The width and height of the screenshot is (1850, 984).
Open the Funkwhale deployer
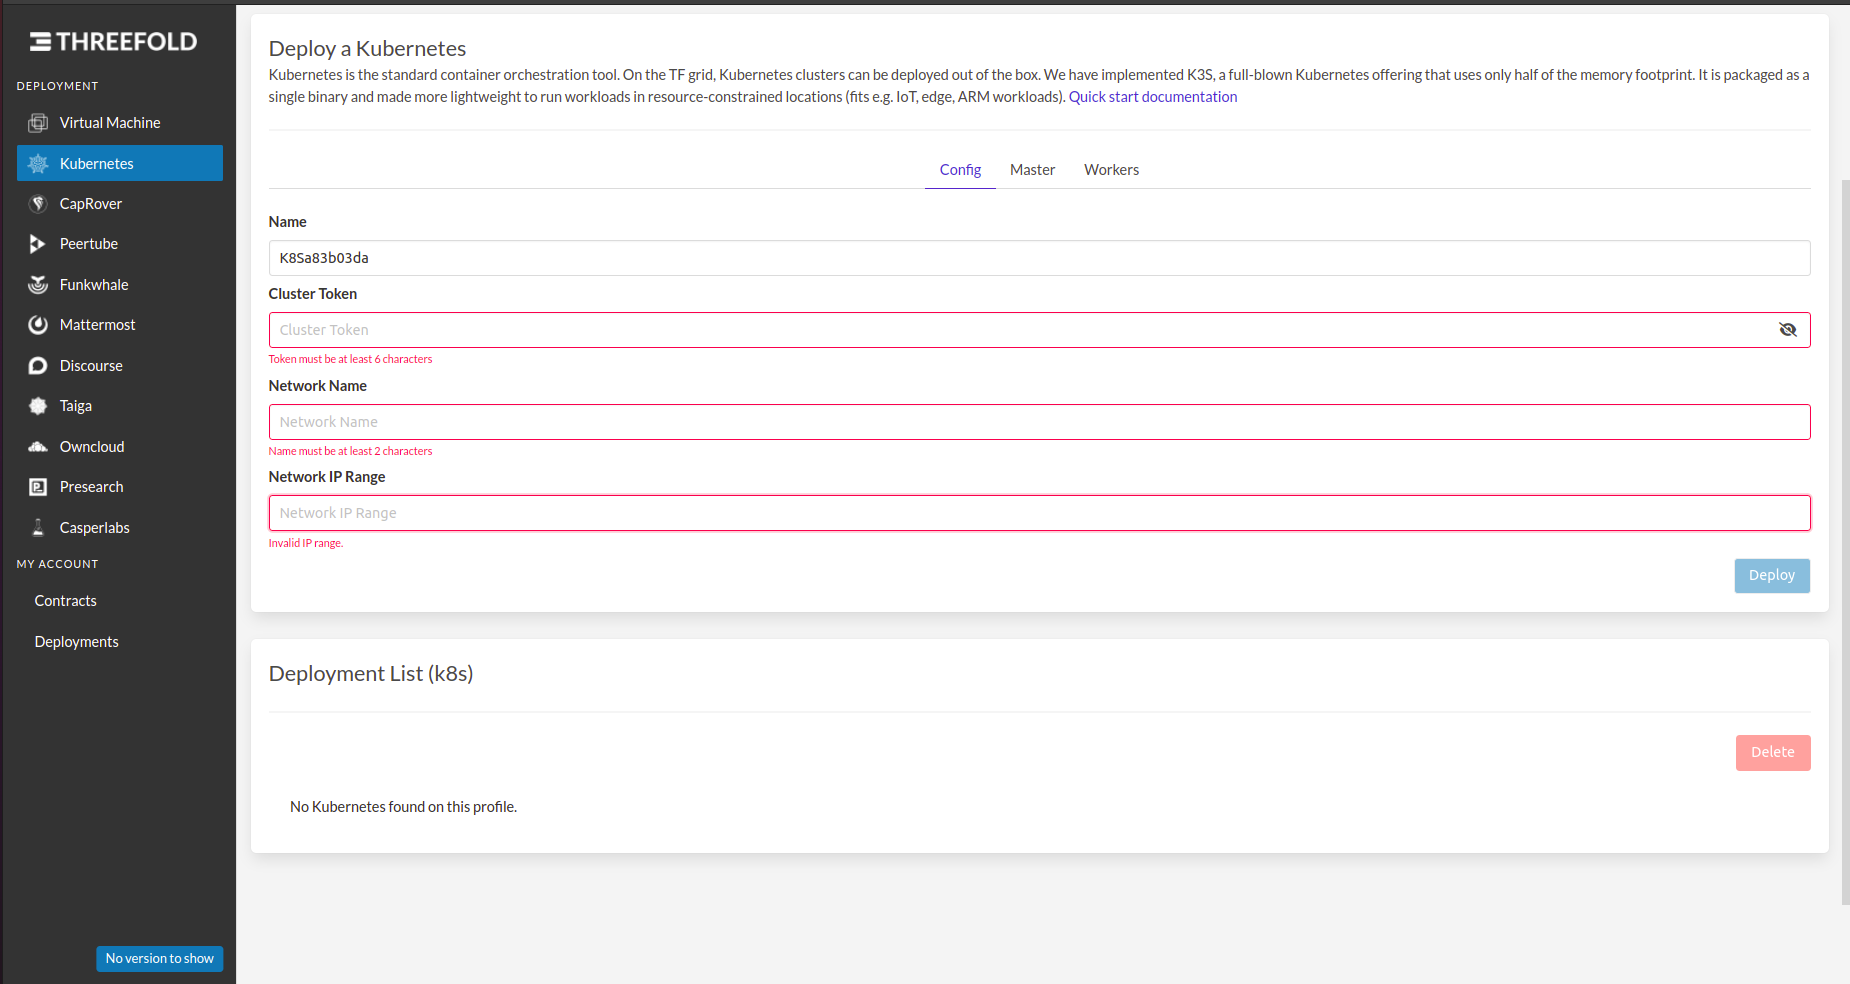[x=93, y=284]
